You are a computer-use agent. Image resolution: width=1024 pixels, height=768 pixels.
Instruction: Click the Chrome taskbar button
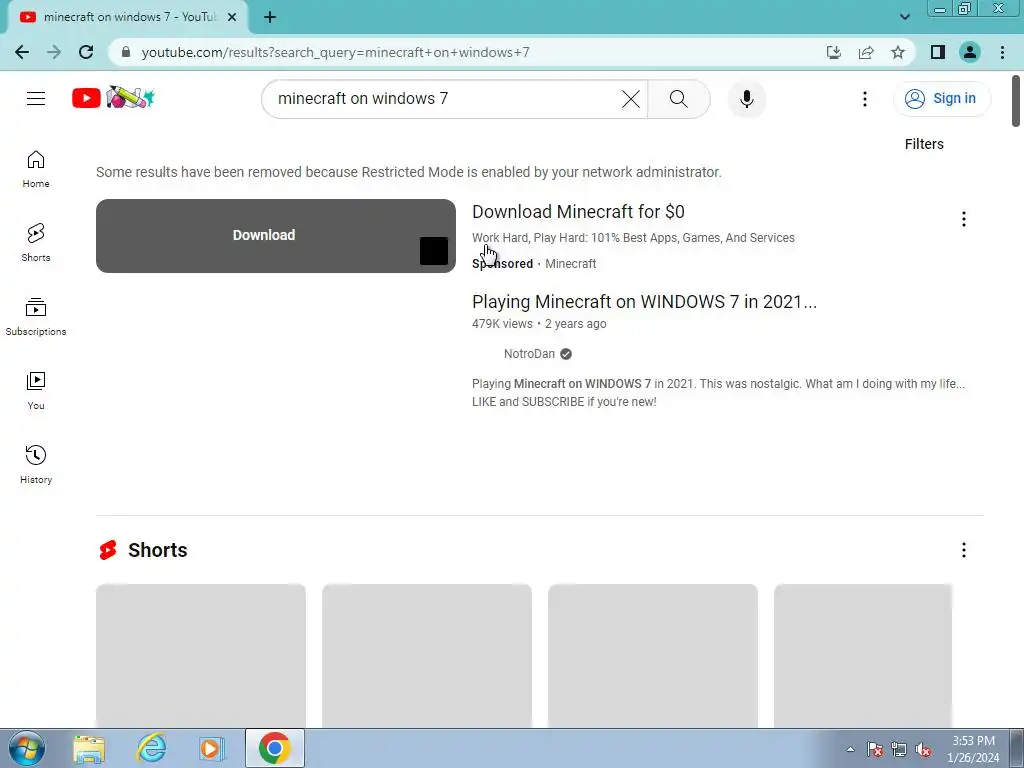click(275, 748)
